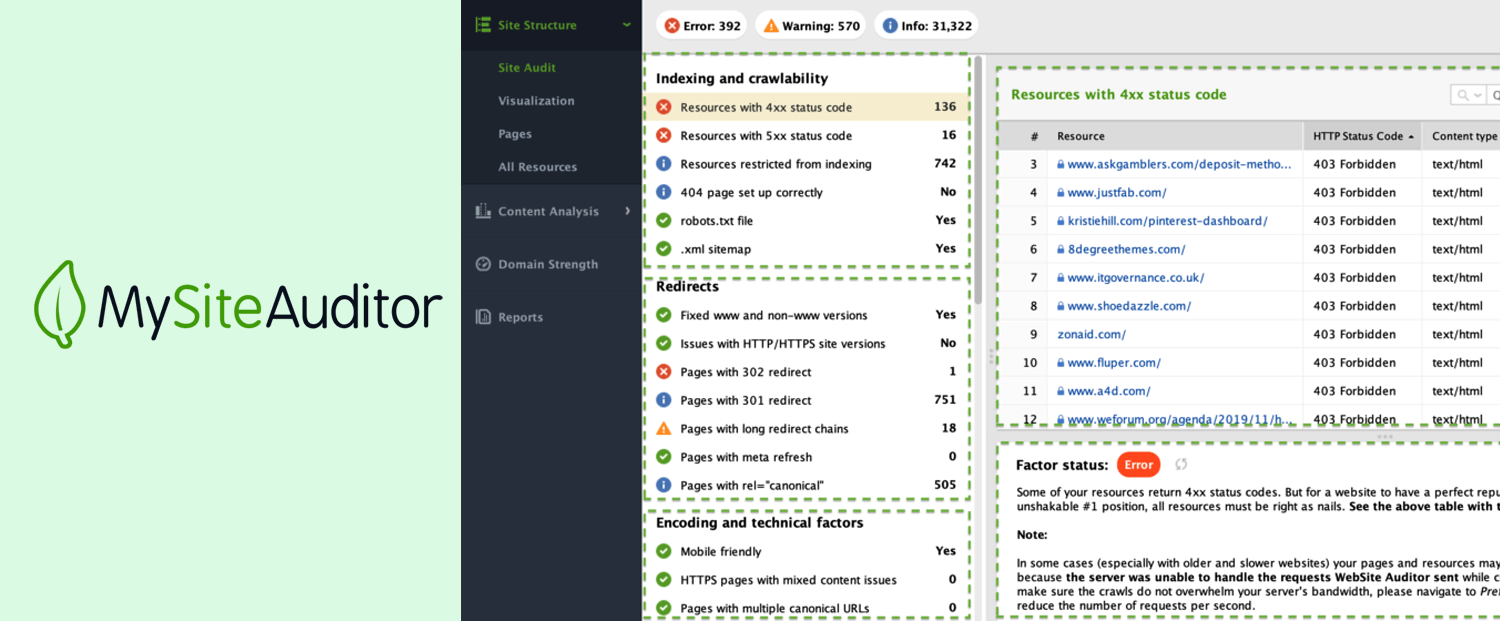Open link www.a4d.com/

1109,391
